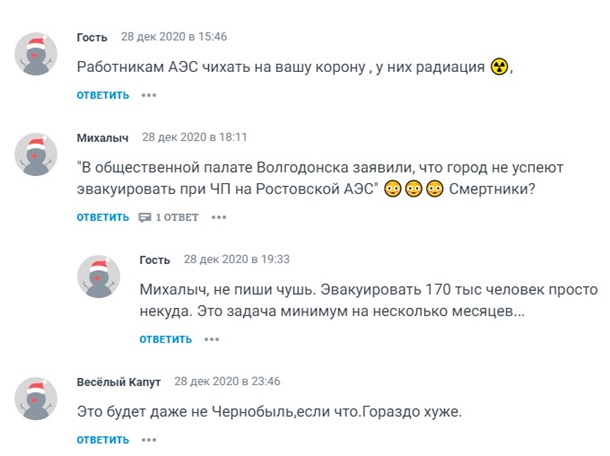Click the username Михалыч
The image size is (610, 456).
tap(102, 137)
